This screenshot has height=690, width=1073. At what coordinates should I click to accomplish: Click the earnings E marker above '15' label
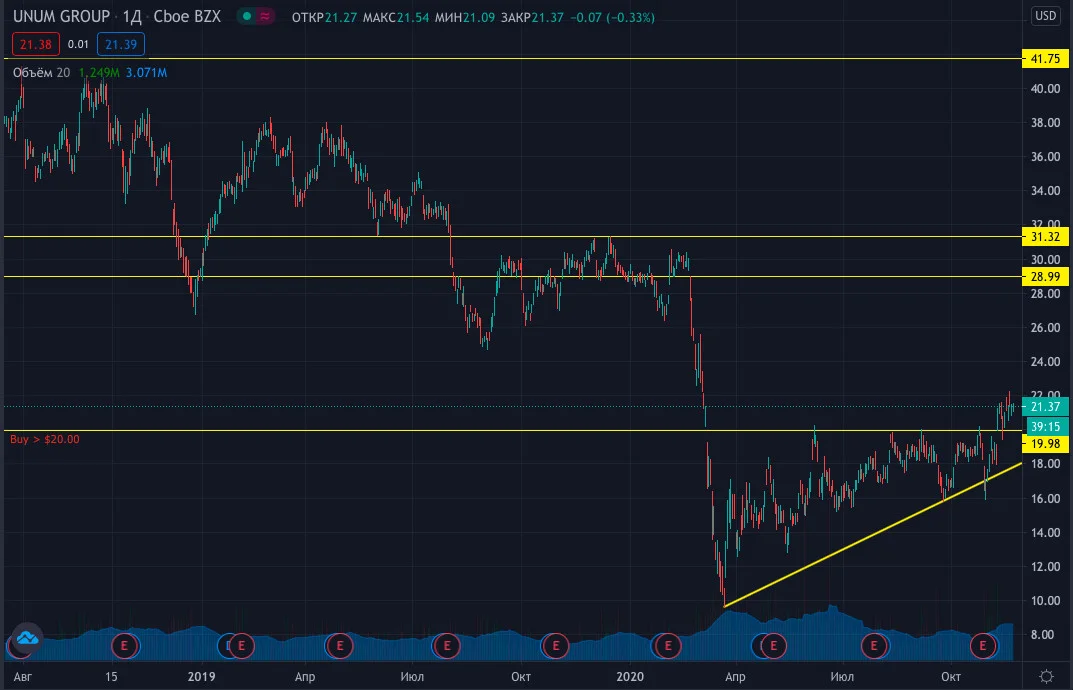[125, 646]
